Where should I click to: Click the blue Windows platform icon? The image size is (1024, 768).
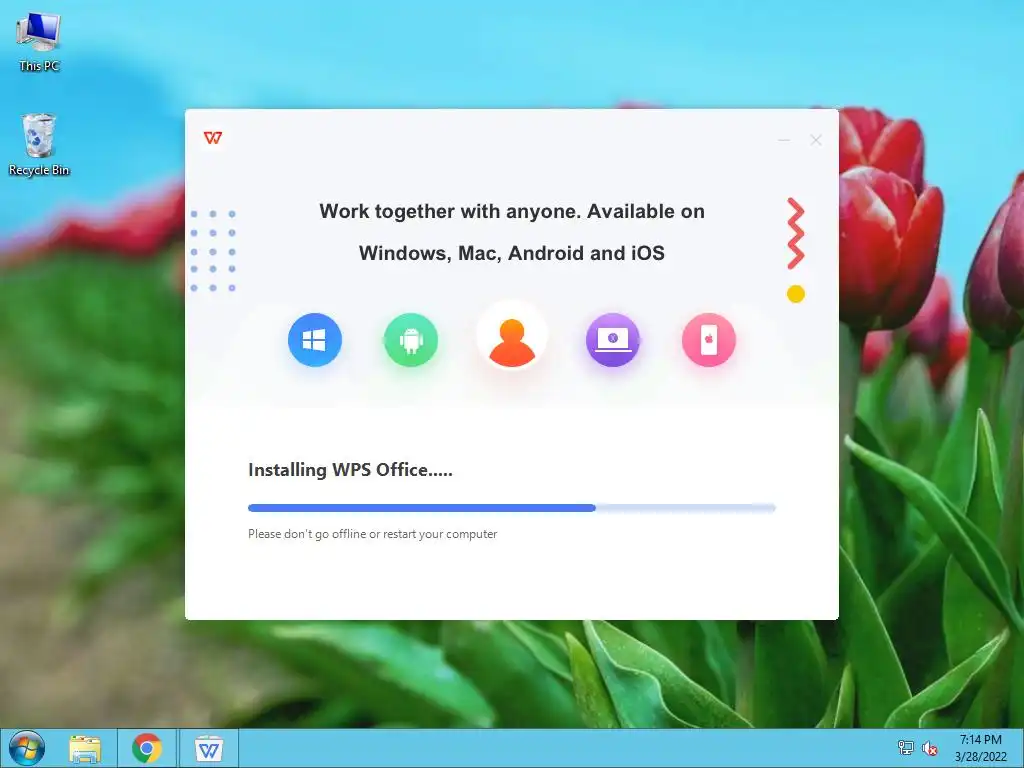pos(315,340)
